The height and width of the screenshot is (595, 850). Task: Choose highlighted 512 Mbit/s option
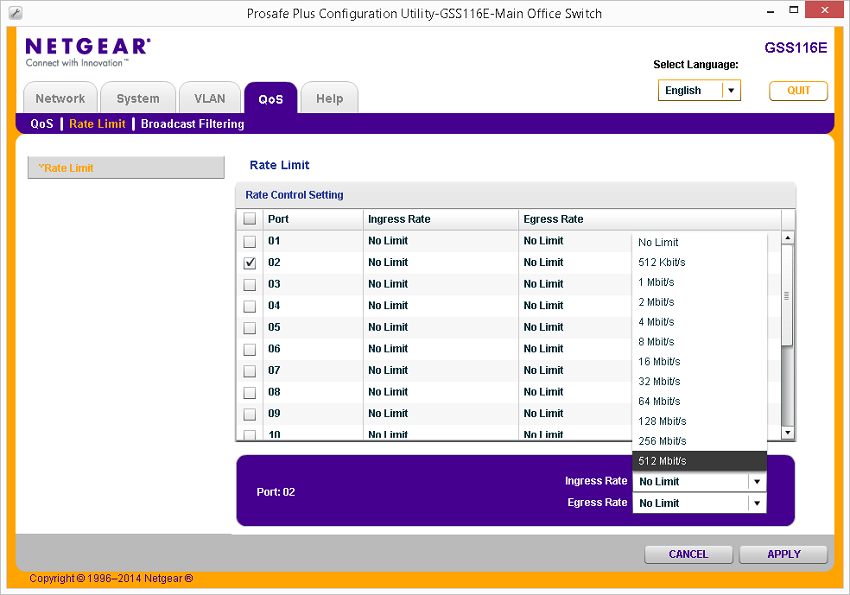tap(699, 461)
